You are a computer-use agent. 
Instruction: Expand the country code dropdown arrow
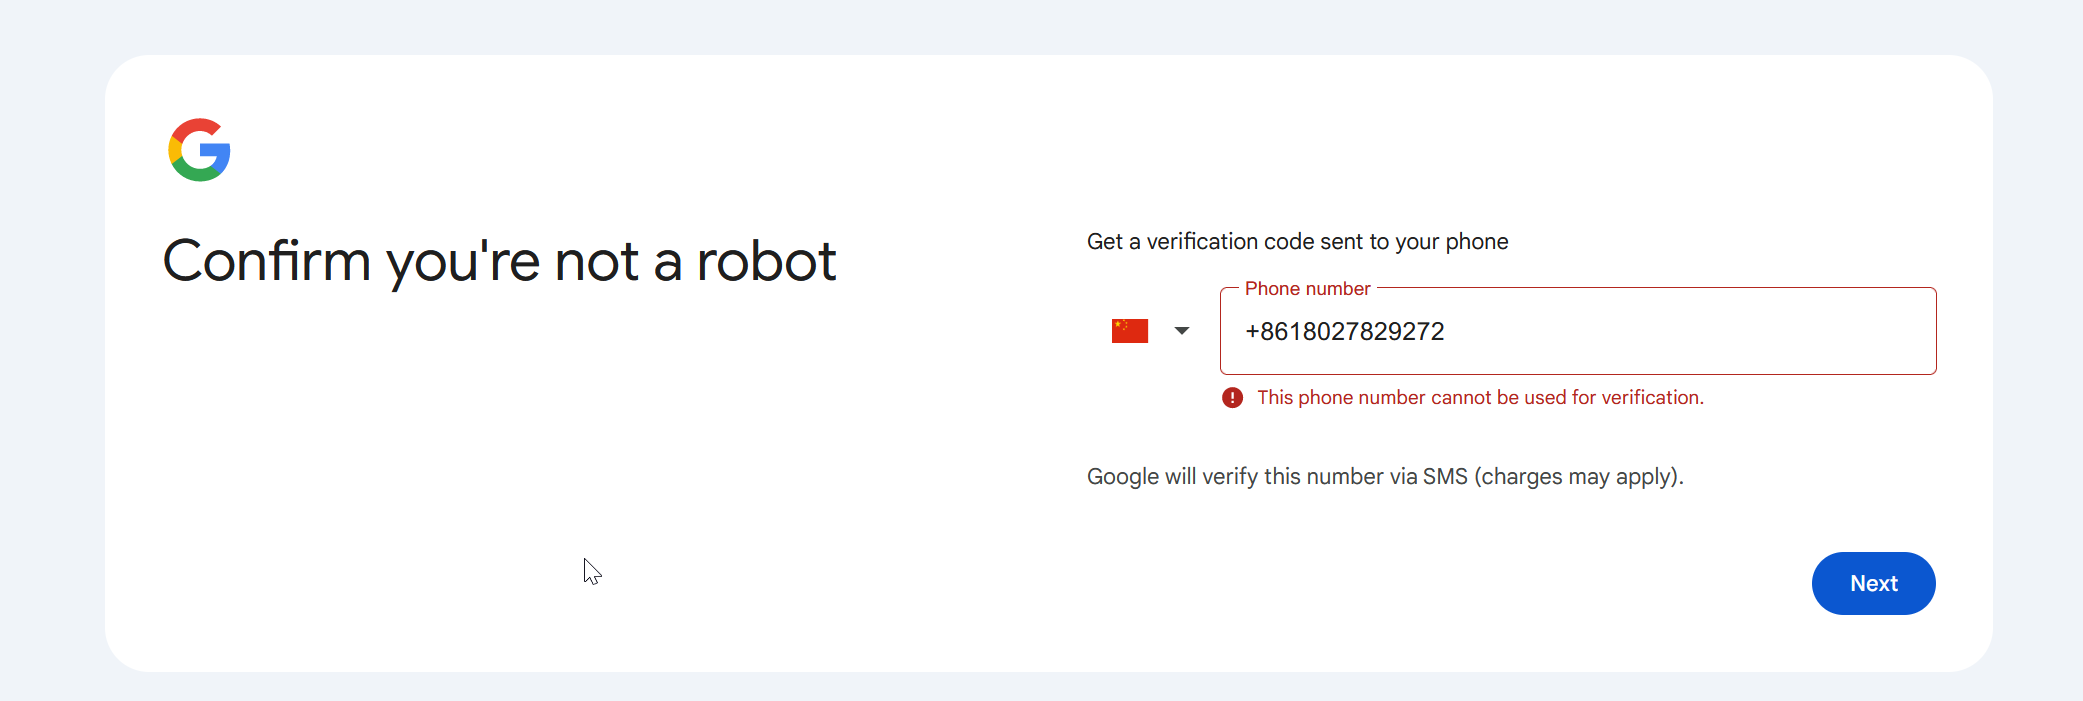(x=1182, y=331)
